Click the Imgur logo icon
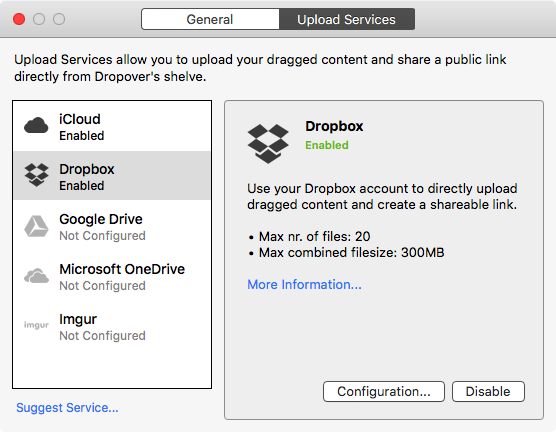 [36, 325]
